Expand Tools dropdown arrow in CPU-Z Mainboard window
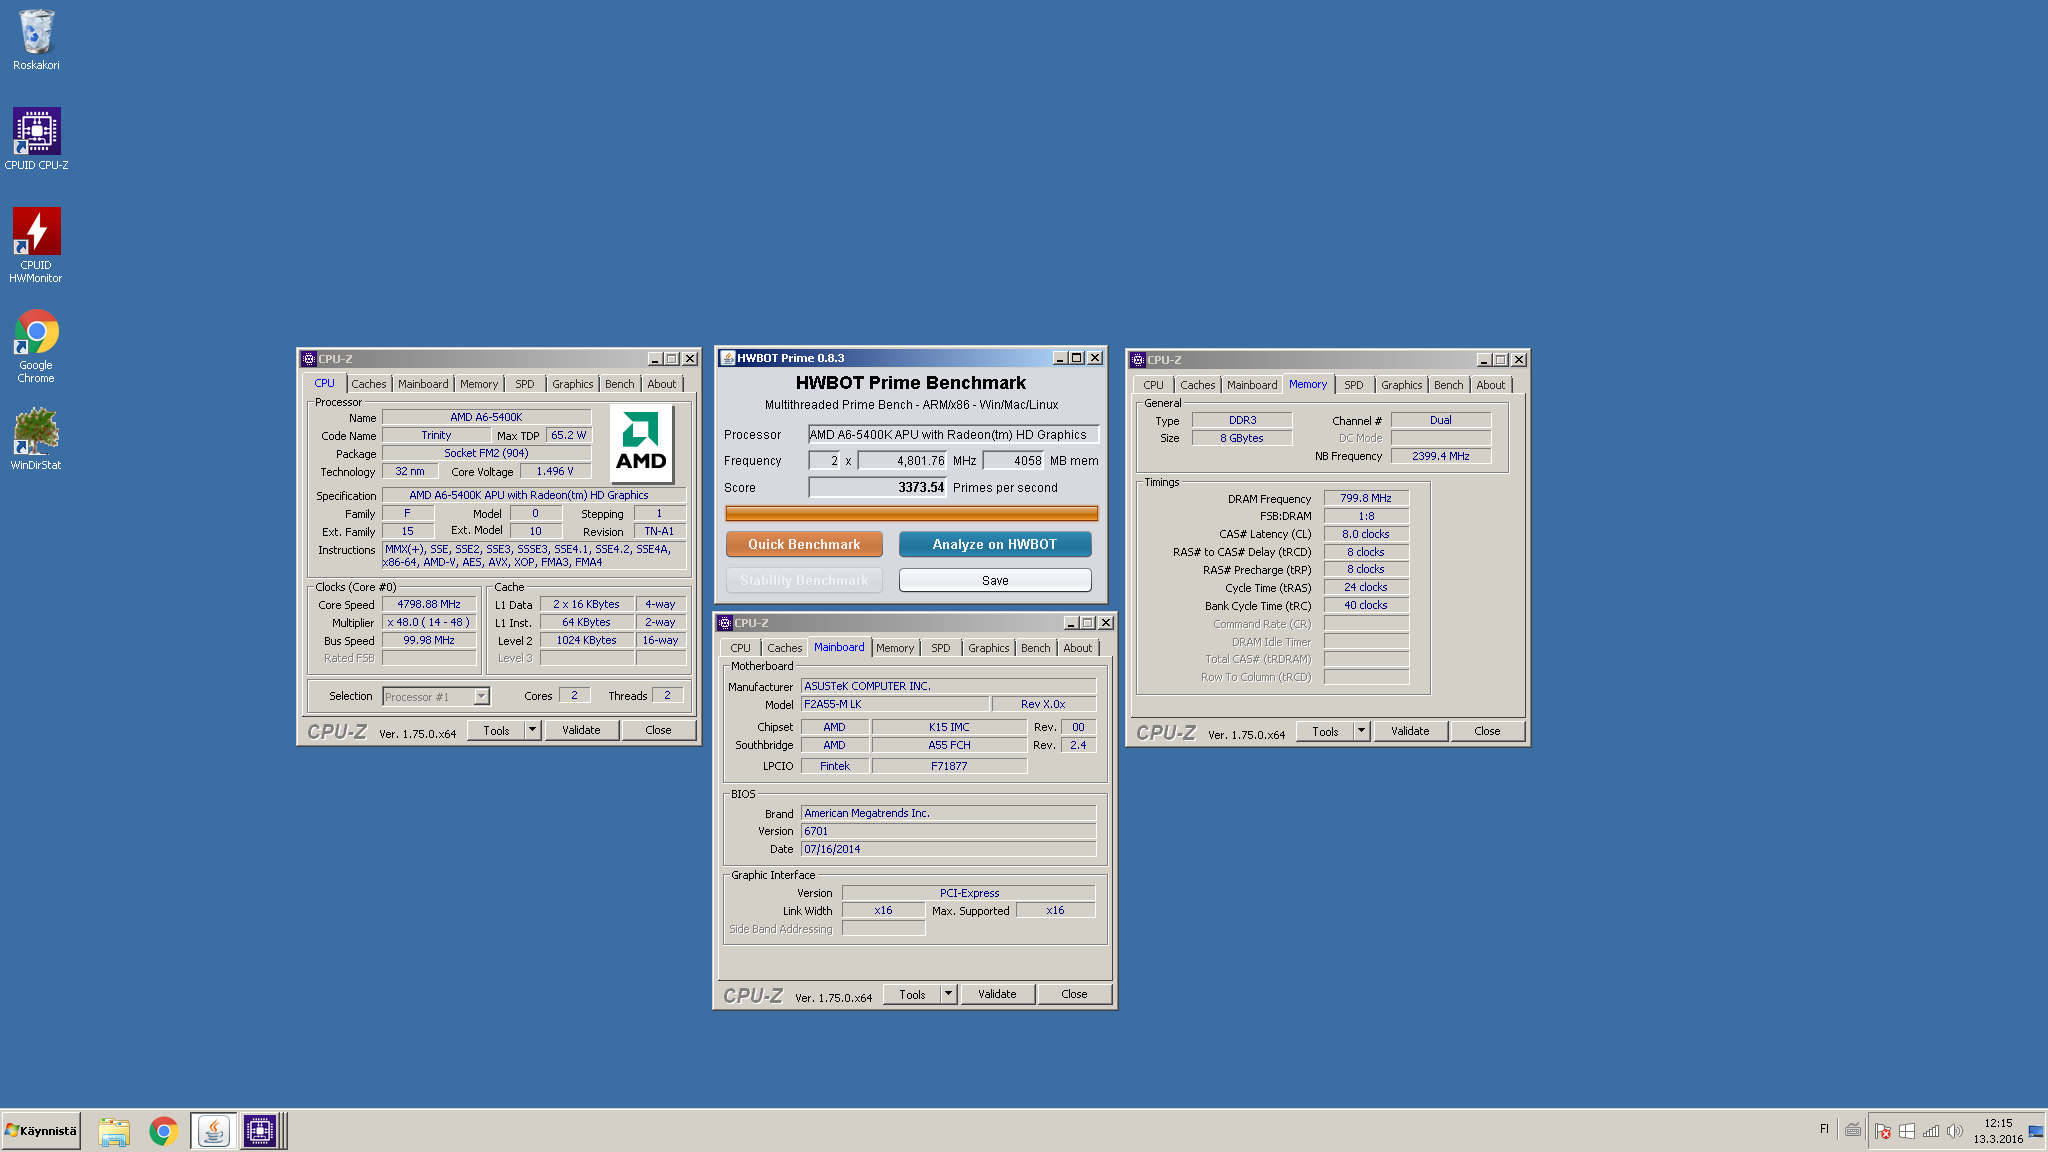Viewport: 2048px width, 1152px height. point(949,994)
